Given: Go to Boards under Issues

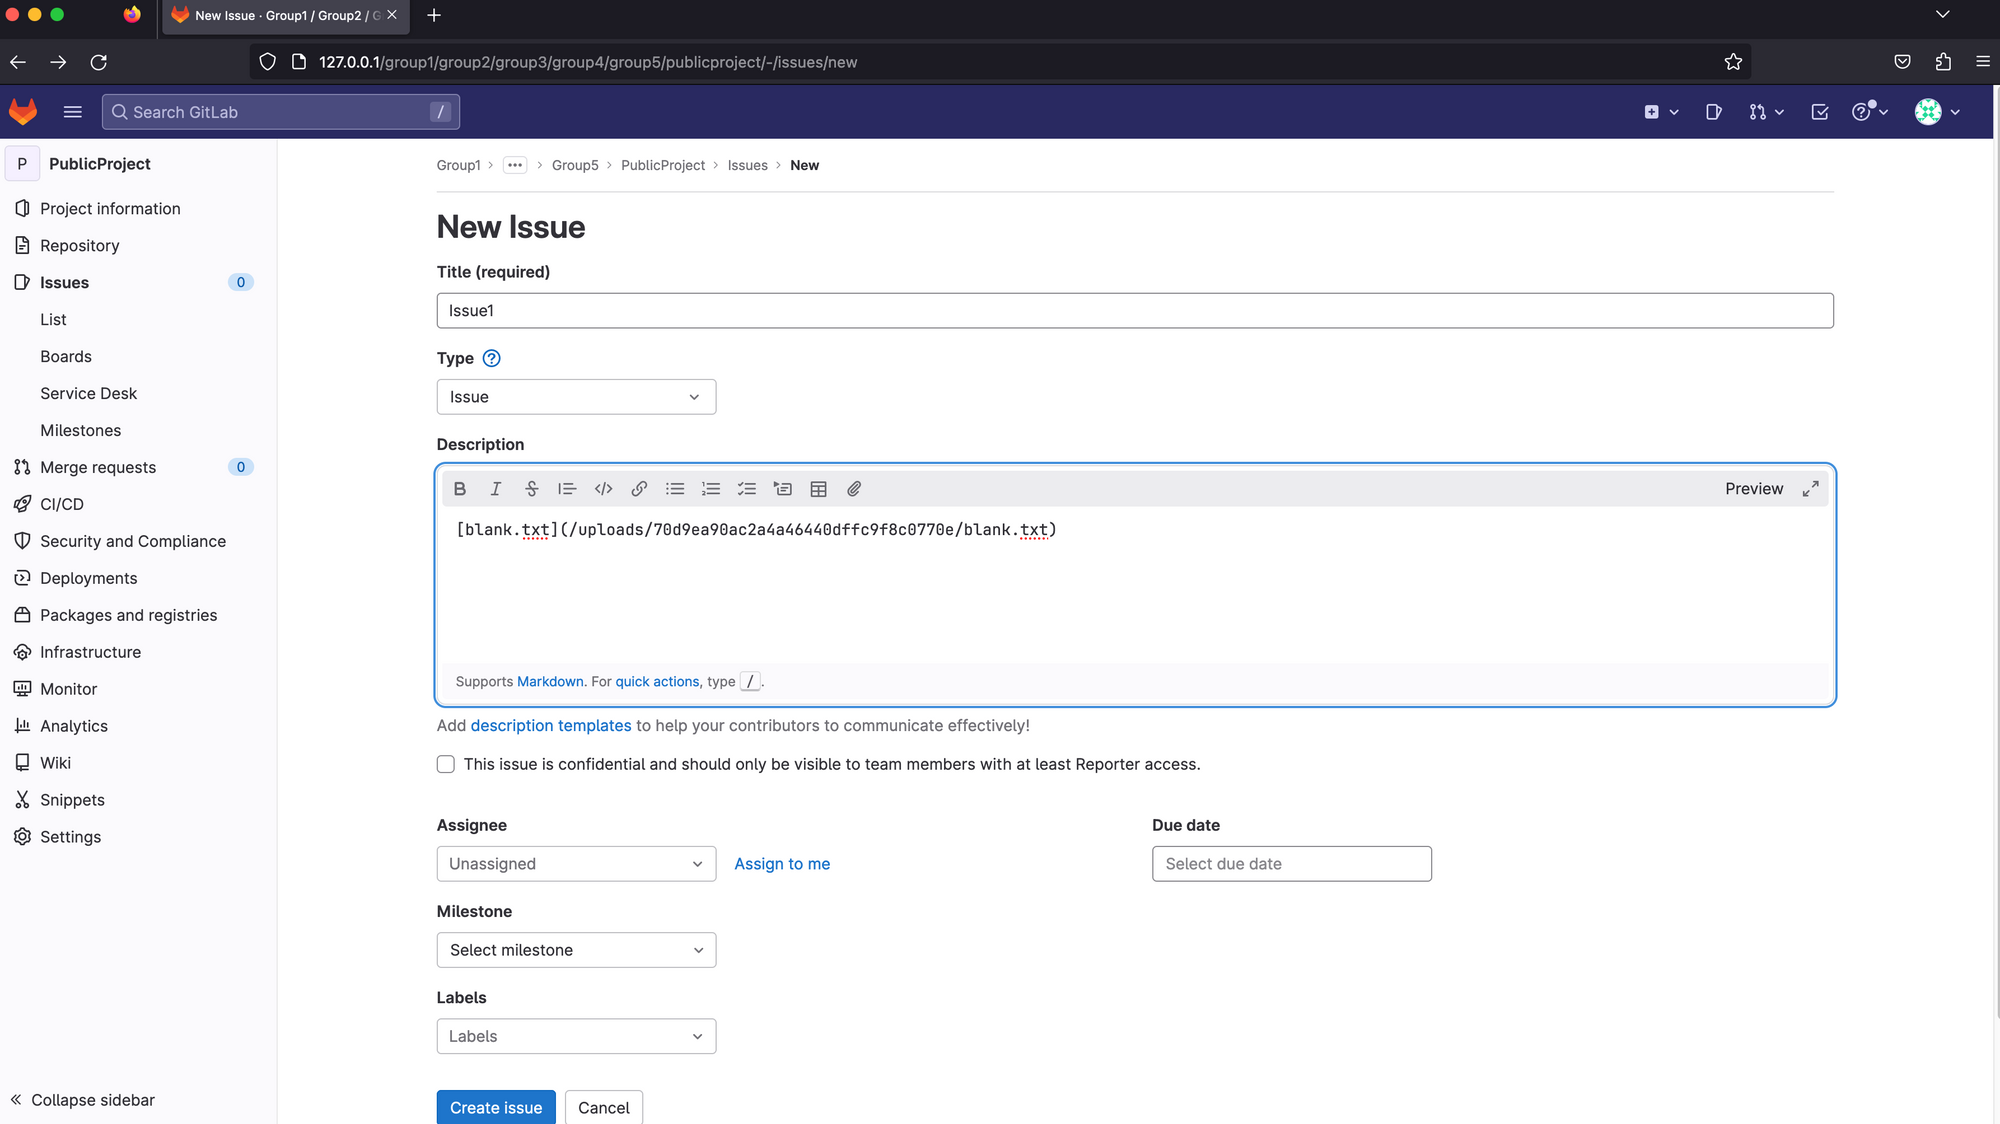Looking at the screenshot, I should coord(66,356).
